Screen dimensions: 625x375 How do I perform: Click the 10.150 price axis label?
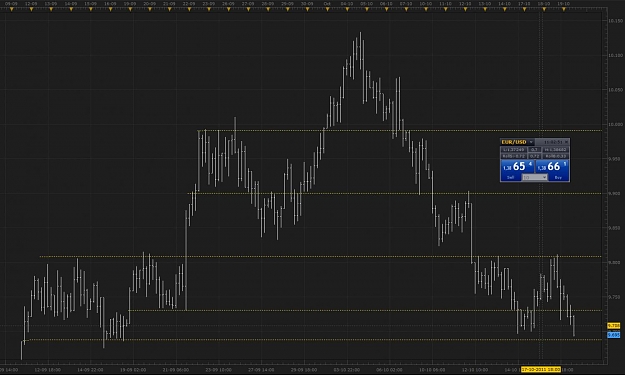615,21
